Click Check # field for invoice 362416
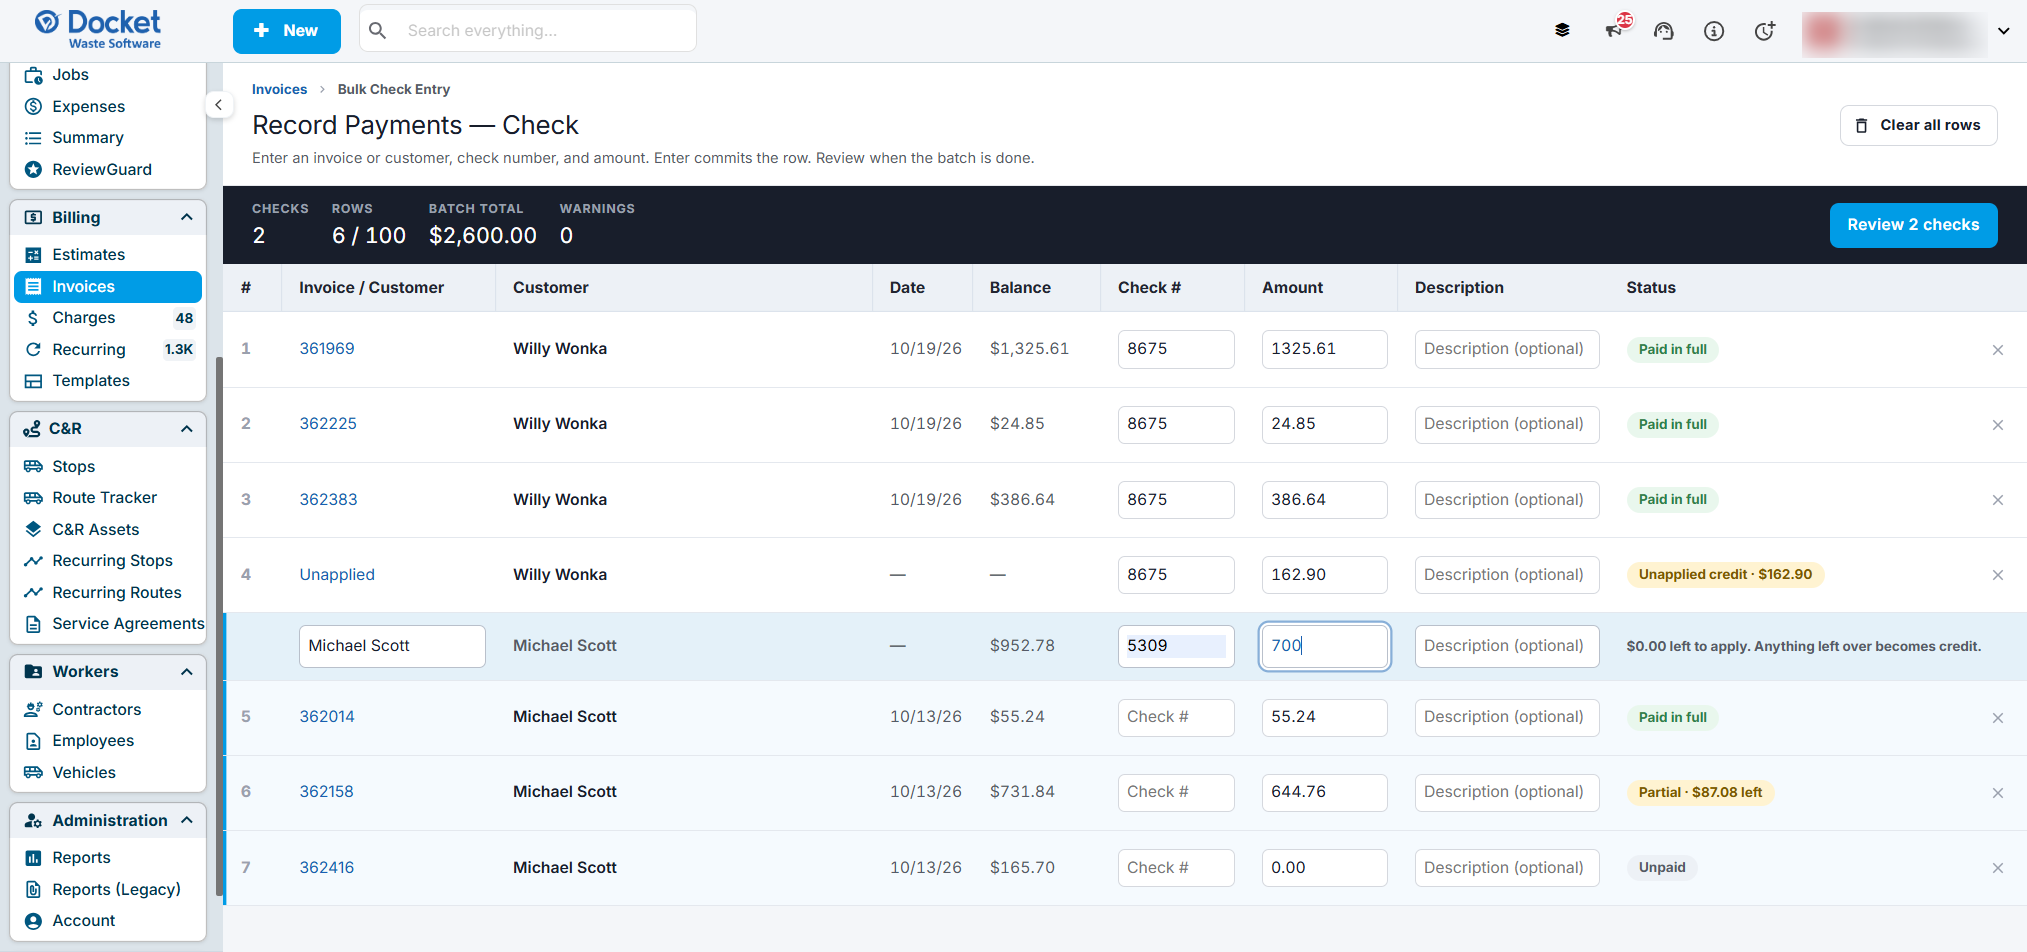 point(1176,868)
